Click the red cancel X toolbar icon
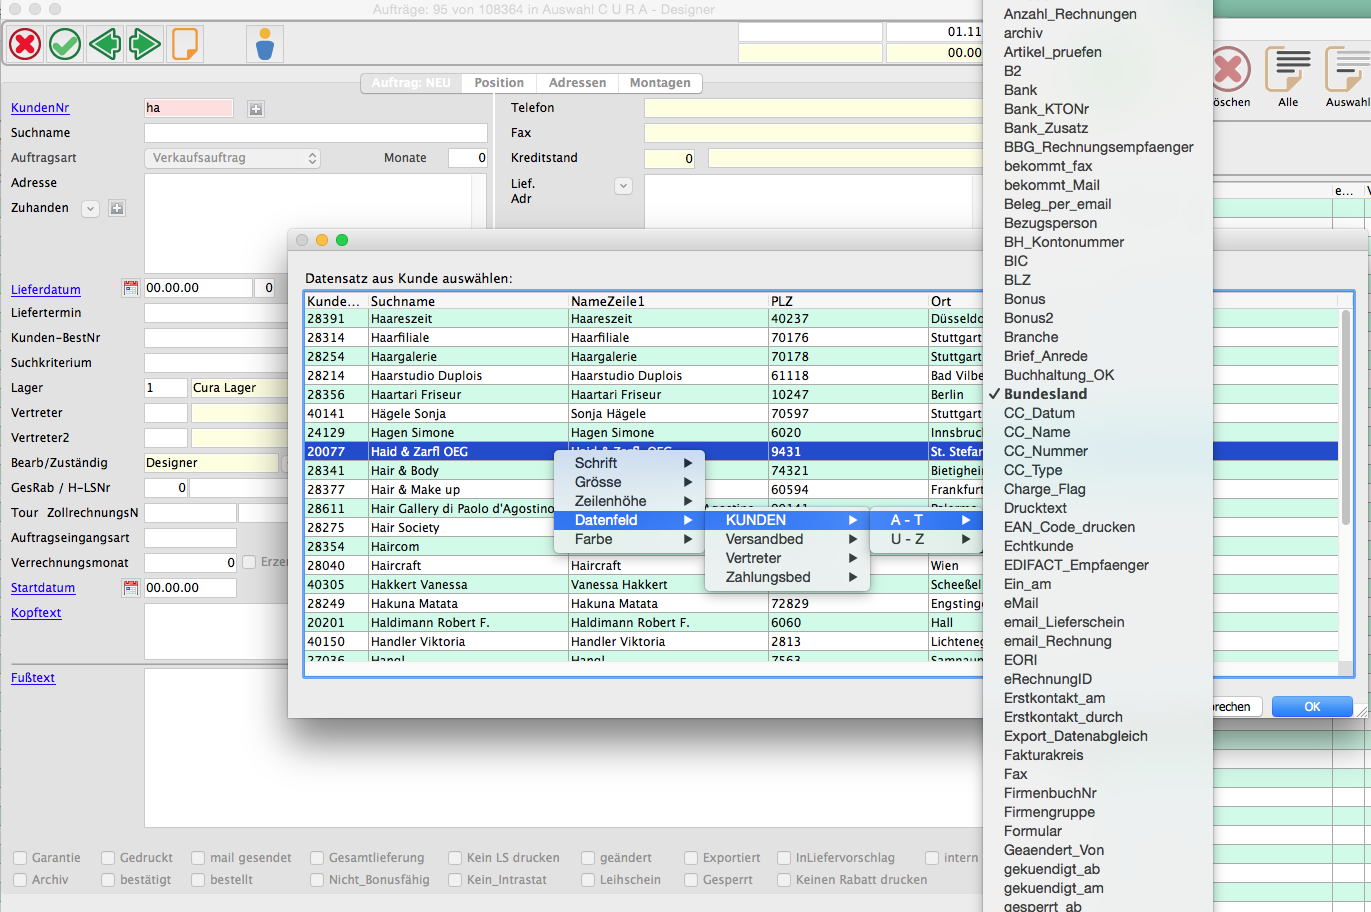Viewport: 1371px width, 912px height. tap(25, 44)
